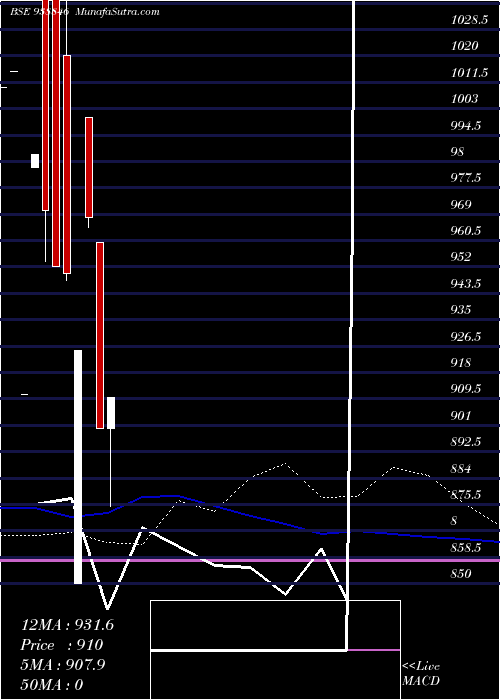Click the 918 price axis label
500x700 pixels.
(x=461, y=362)
